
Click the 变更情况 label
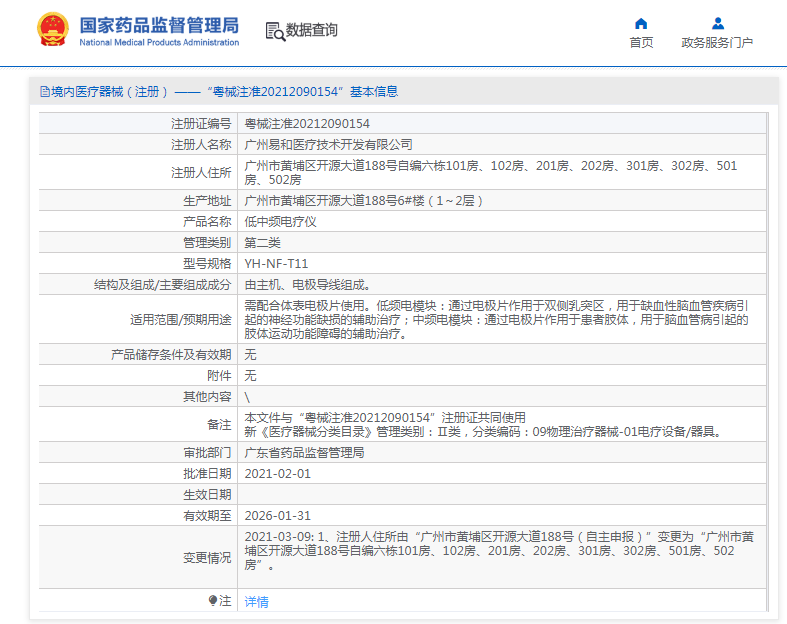click(x=207, y=558)
